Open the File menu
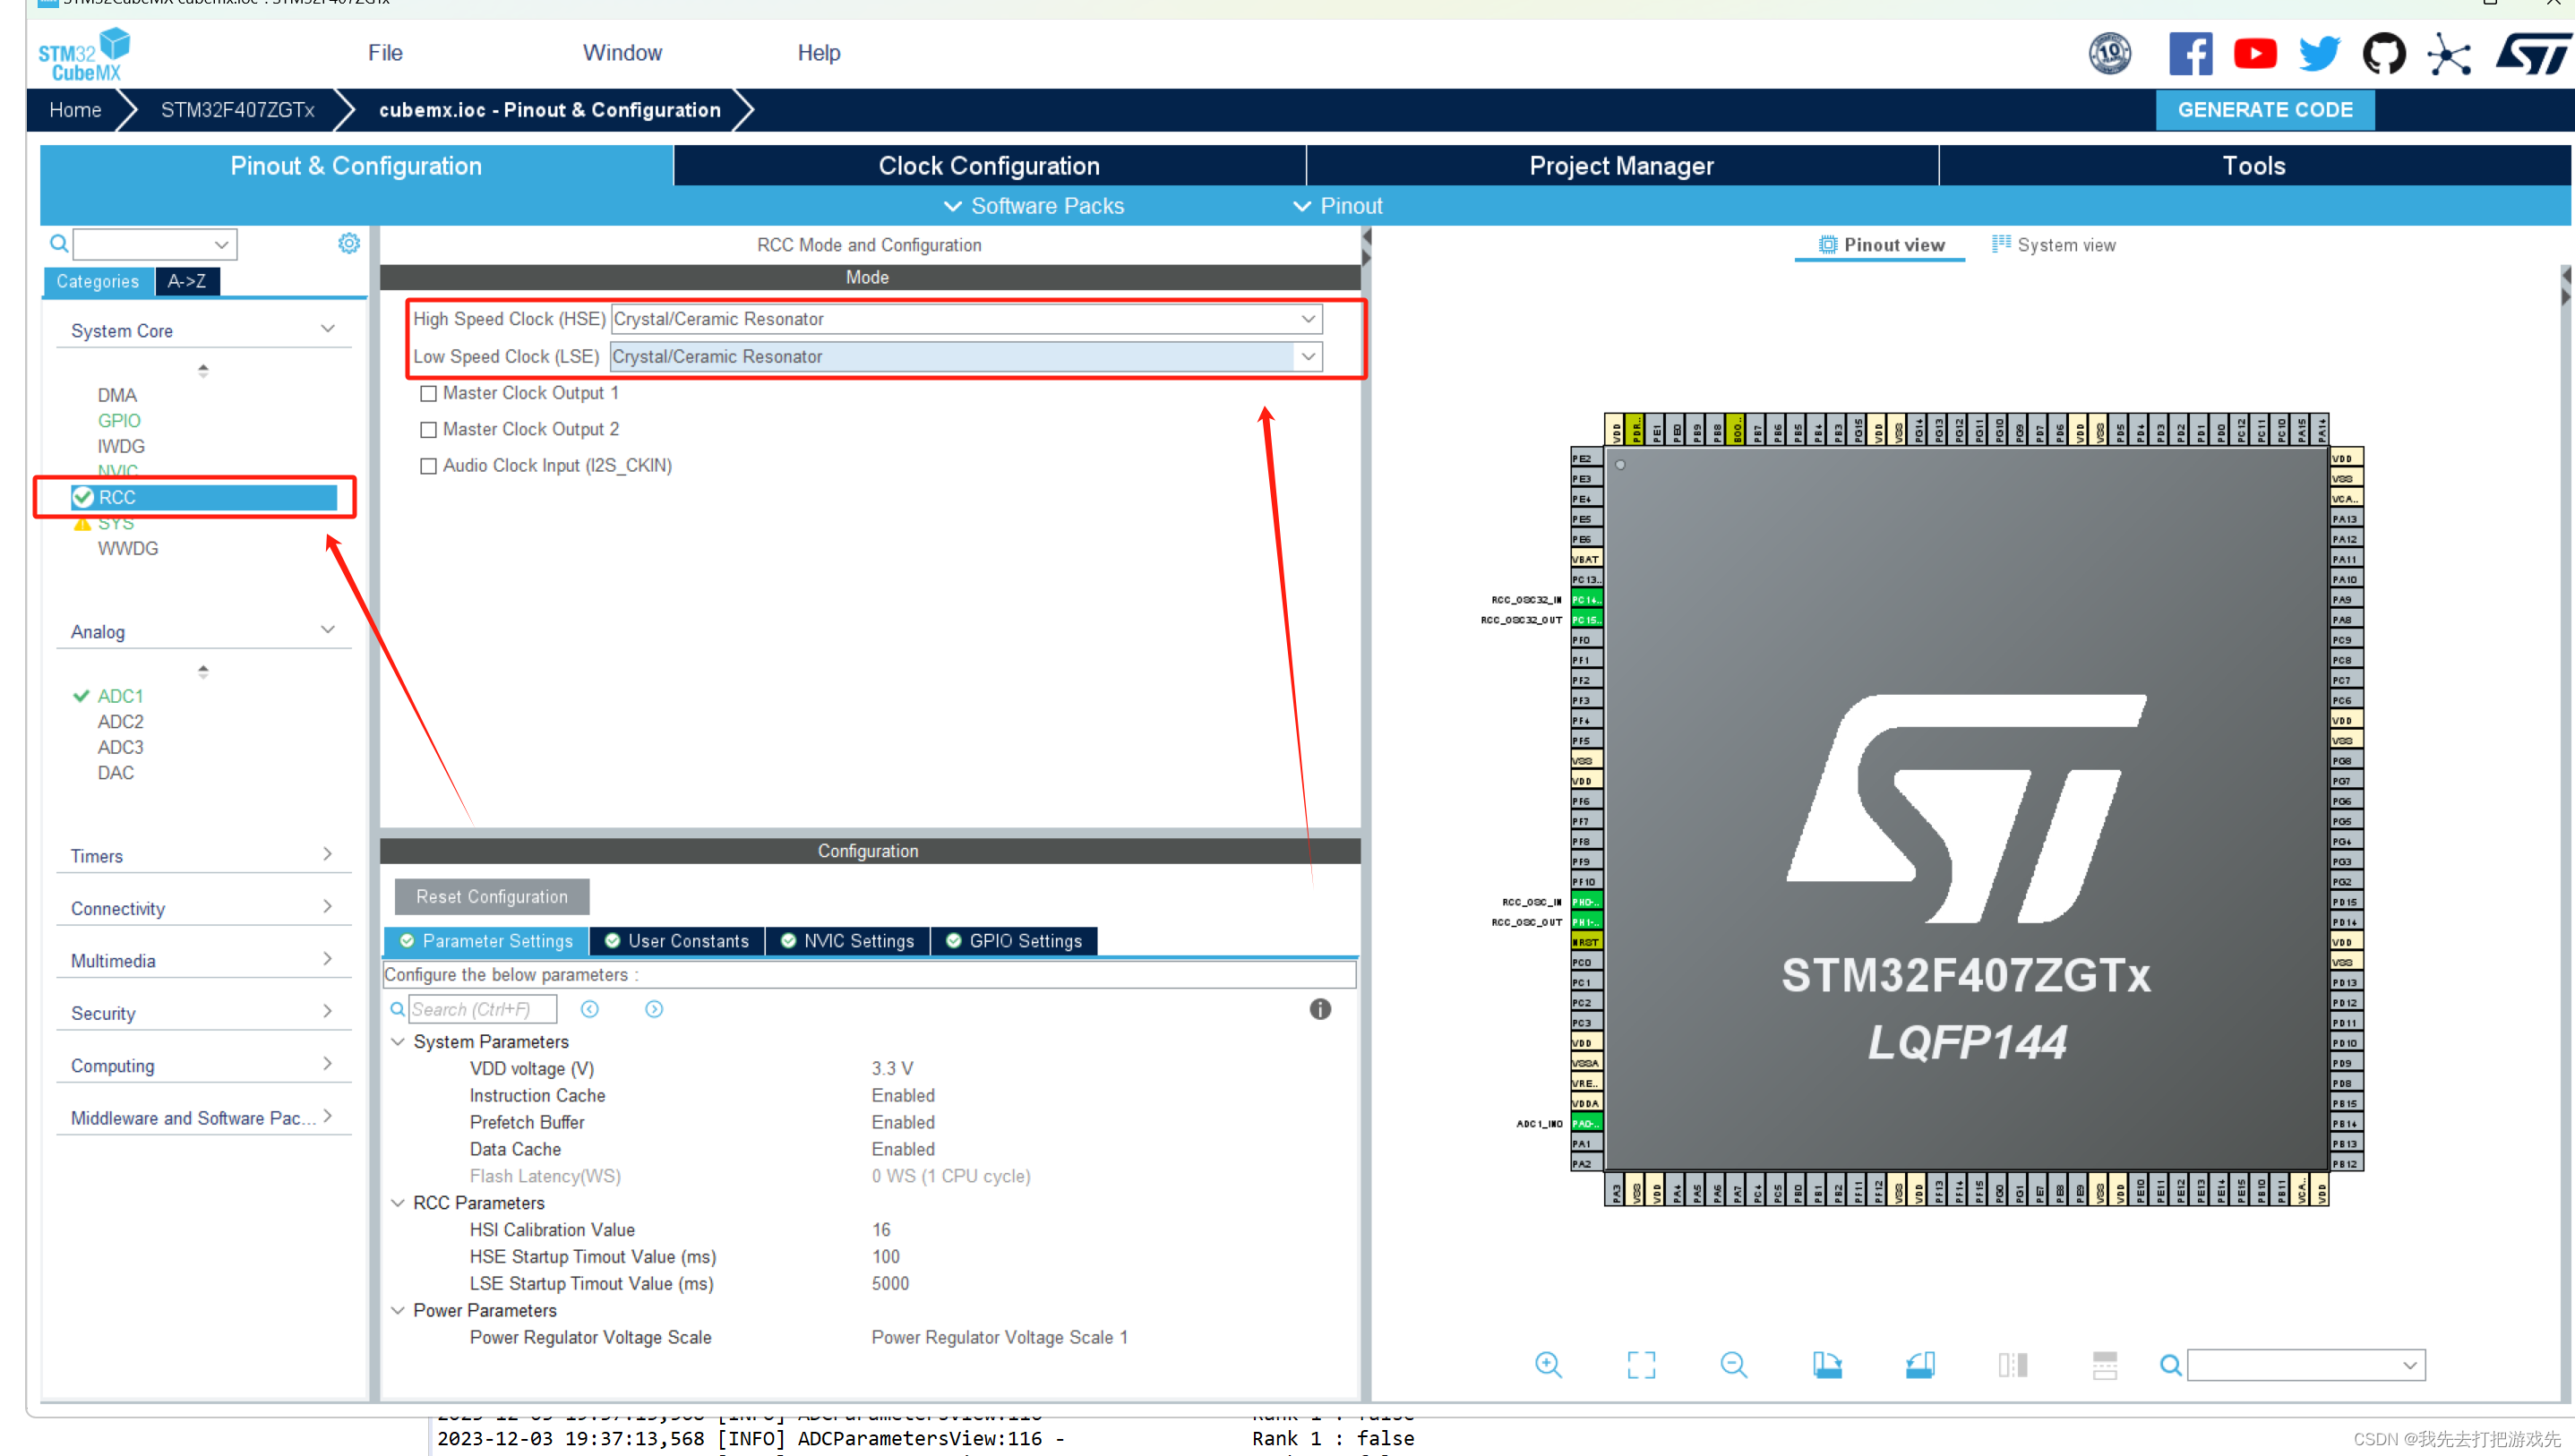 (385, 52)
